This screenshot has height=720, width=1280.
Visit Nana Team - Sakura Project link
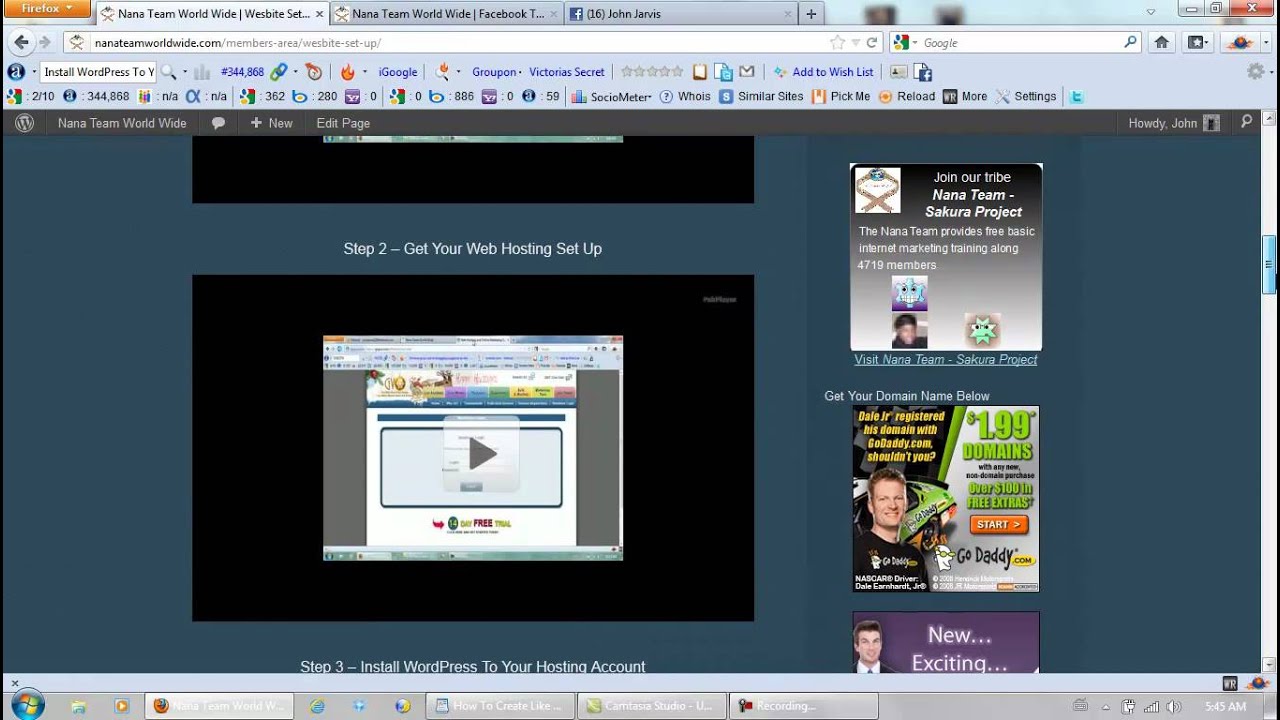[x=946, y=359]
